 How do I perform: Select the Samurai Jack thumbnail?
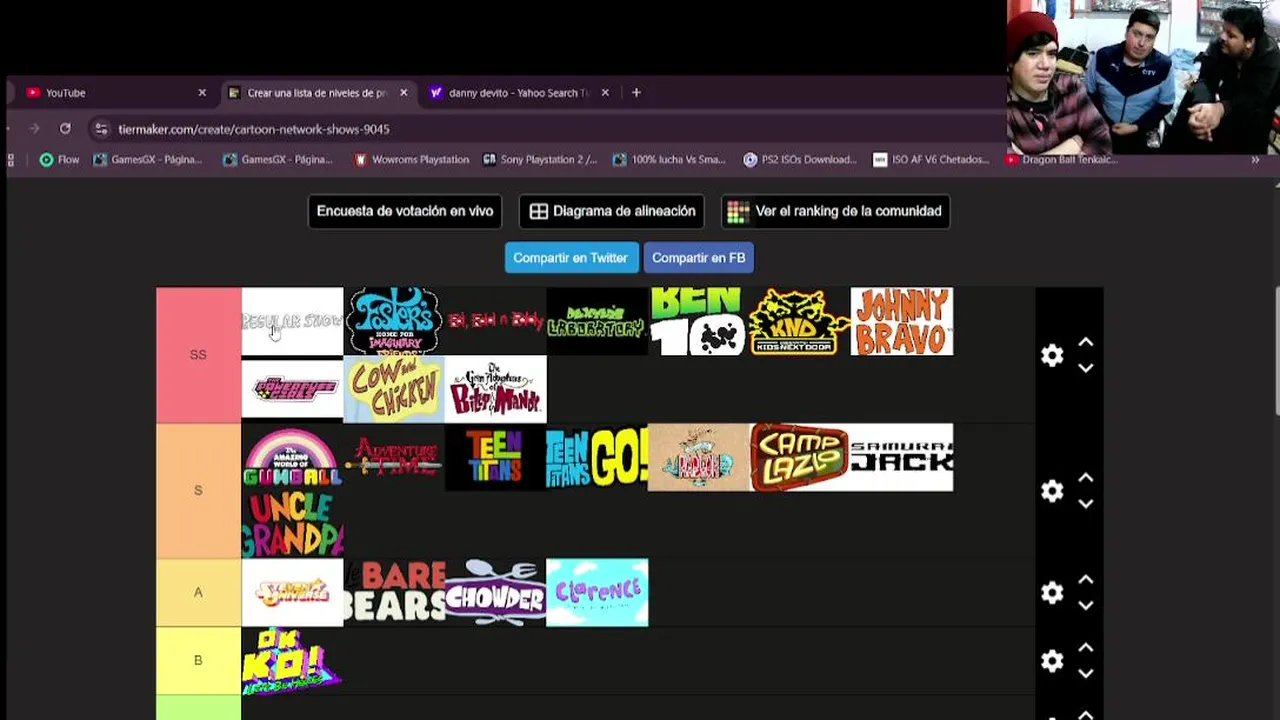[x=901, y=457]
